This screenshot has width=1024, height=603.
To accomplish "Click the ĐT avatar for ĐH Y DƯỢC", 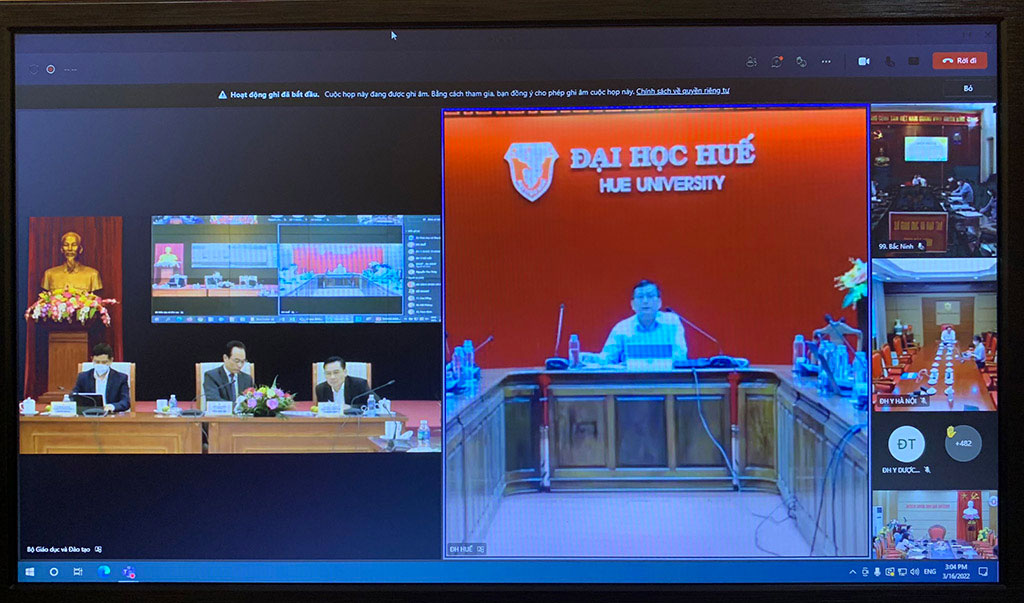I will (906, 444).
